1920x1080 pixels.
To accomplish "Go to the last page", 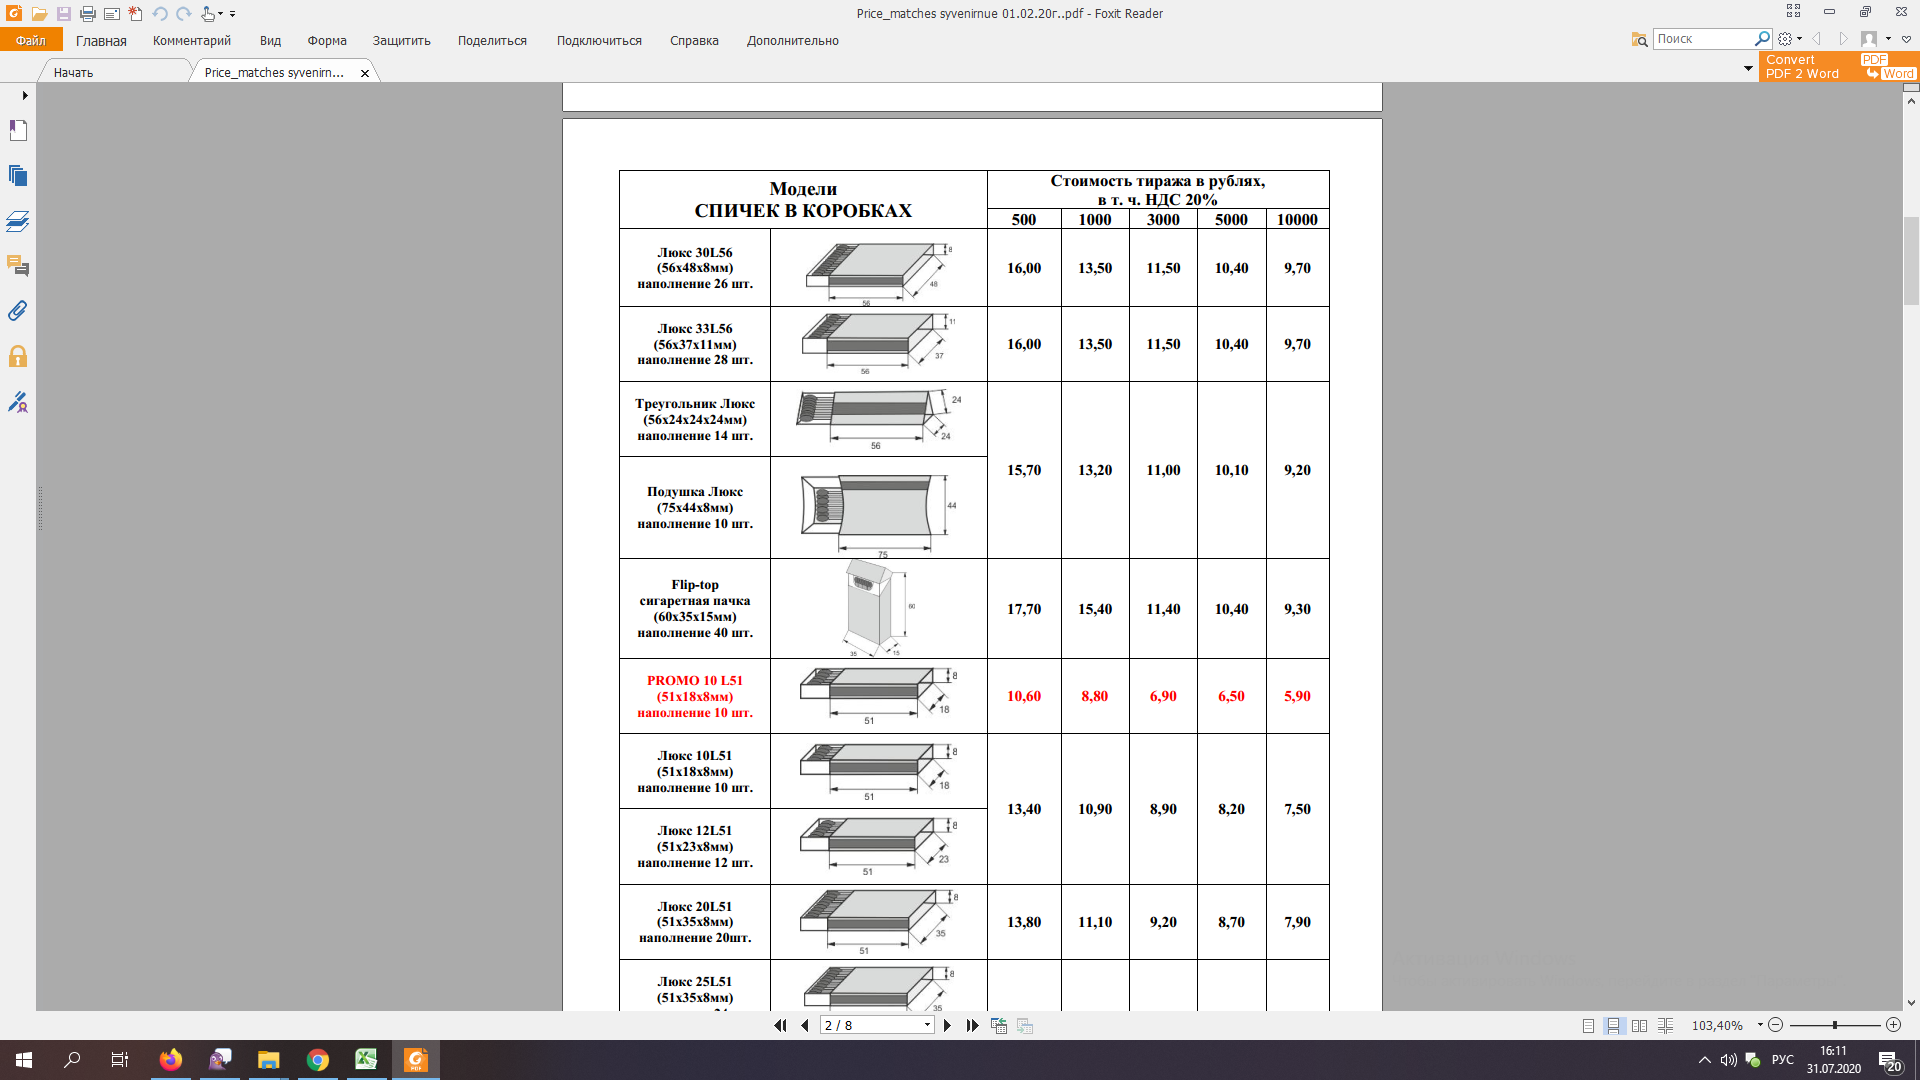I will (x=972, y=1025).
